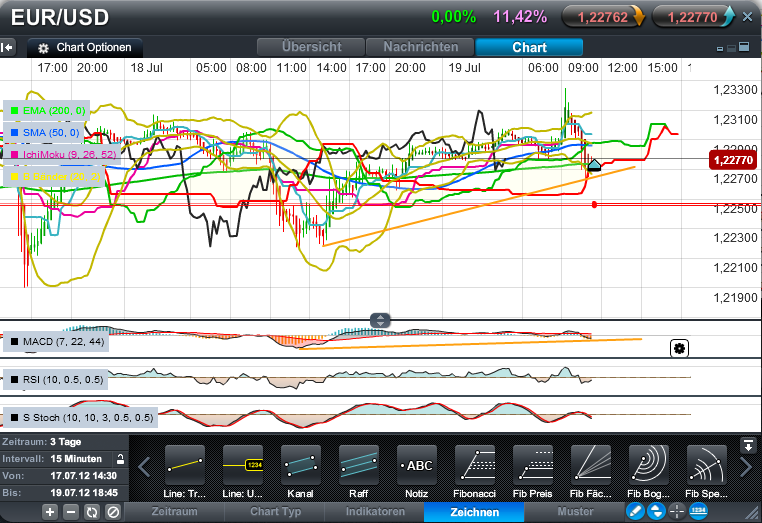
Task: Toggle the interval lock padlock icon
Action: point(120,459)
